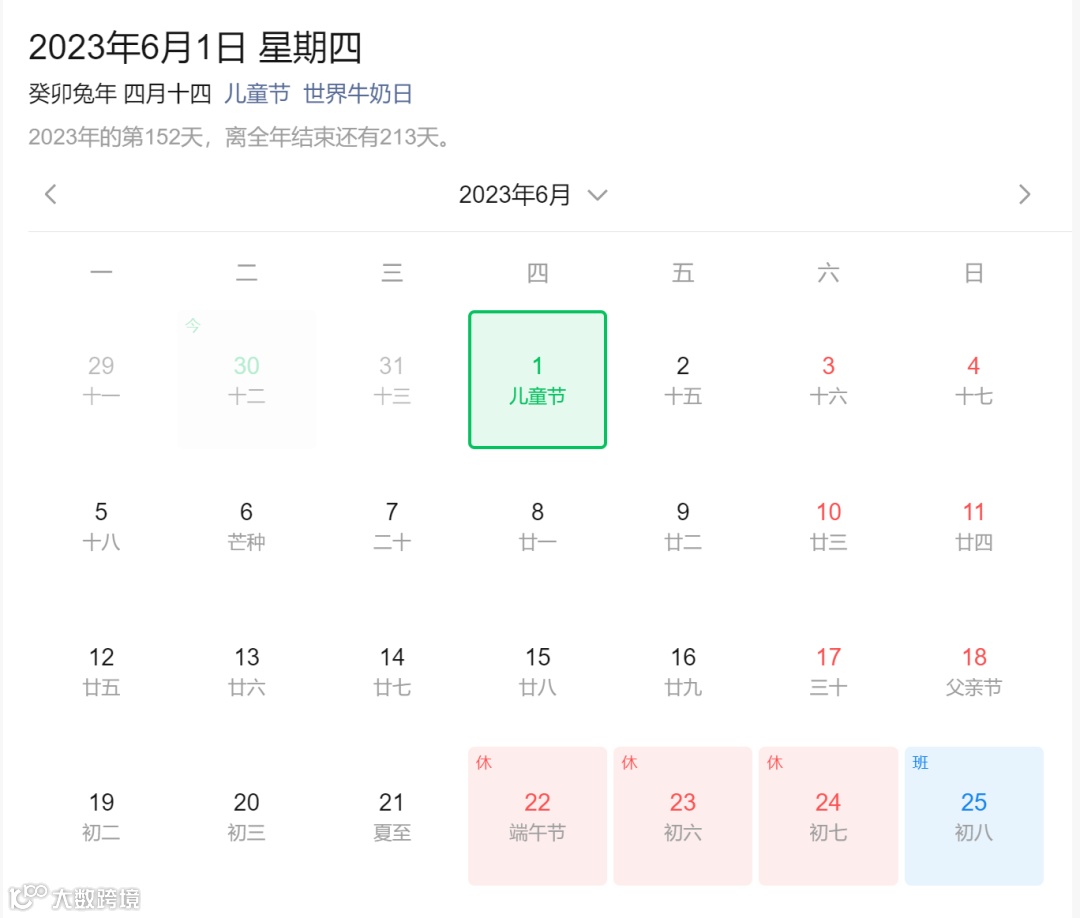Select May 29 grayed date
Viewport: 1080px width, 918px height.
[x=101, y=379]
